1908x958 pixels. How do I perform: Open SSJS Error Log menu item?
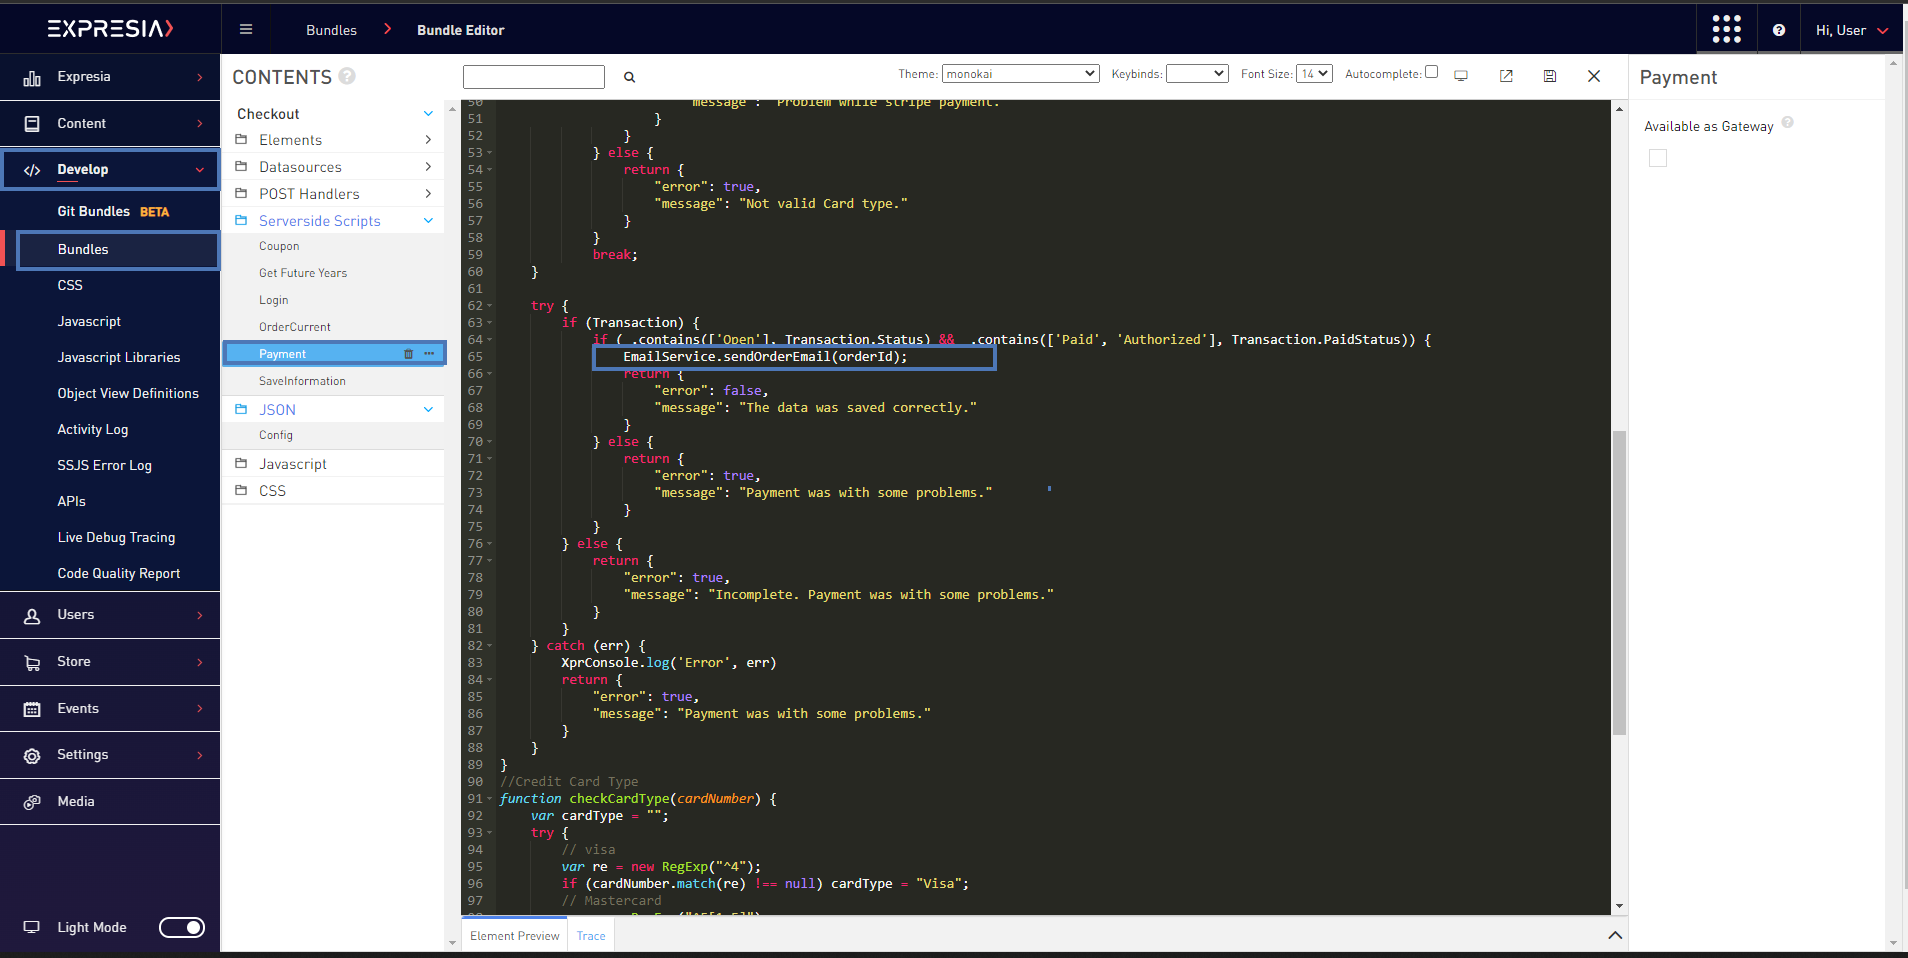[105, 465]
